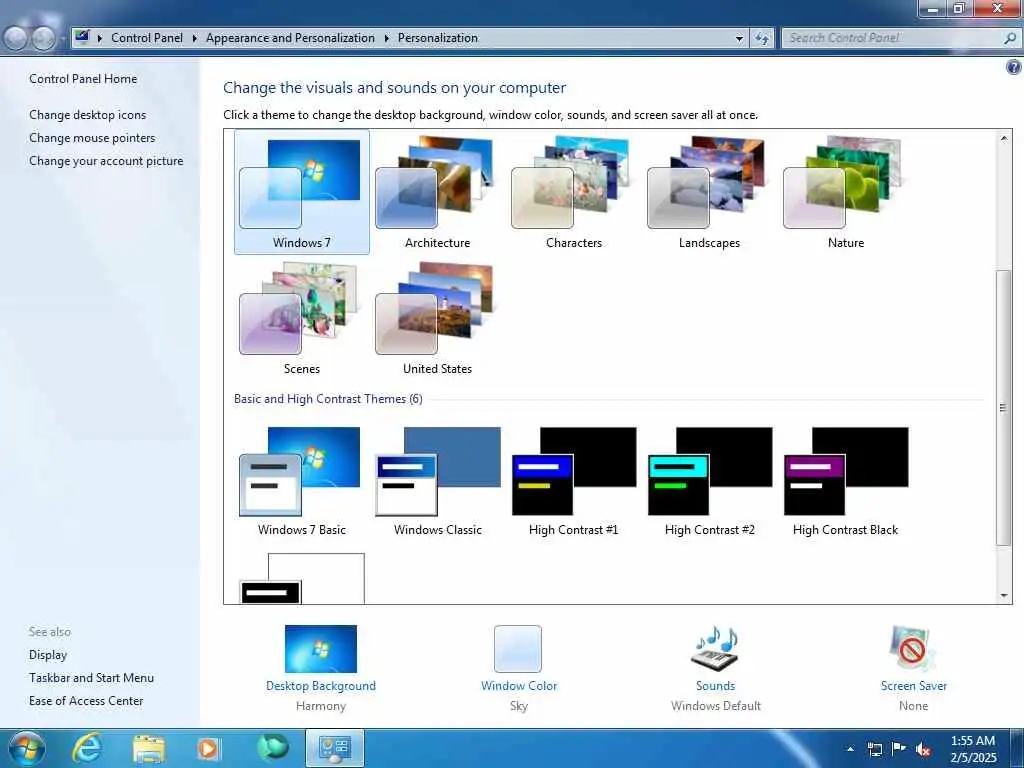Click Basic and High Contrast Themes header
The width and height of the screenshot is (1024, 768).
coord(328,399)
